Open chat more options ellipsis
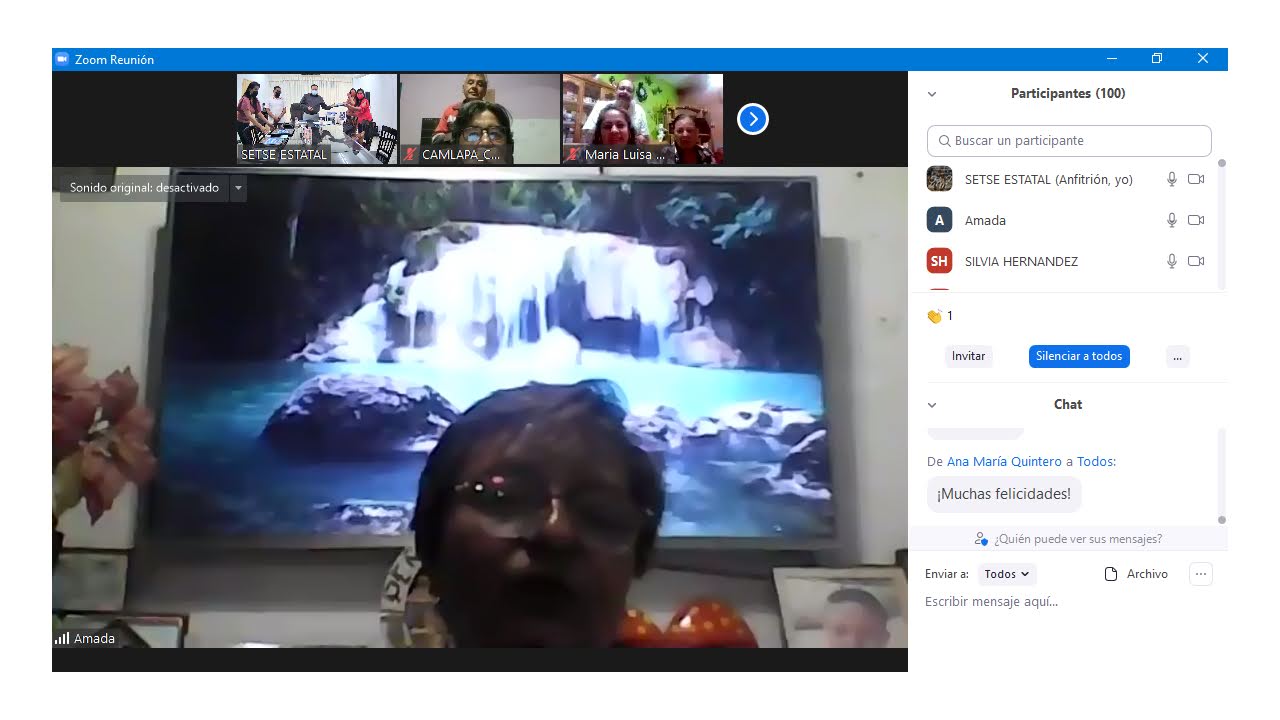Image resolution: width=1280 pixels, height=720 pixels. (1201, 574)
